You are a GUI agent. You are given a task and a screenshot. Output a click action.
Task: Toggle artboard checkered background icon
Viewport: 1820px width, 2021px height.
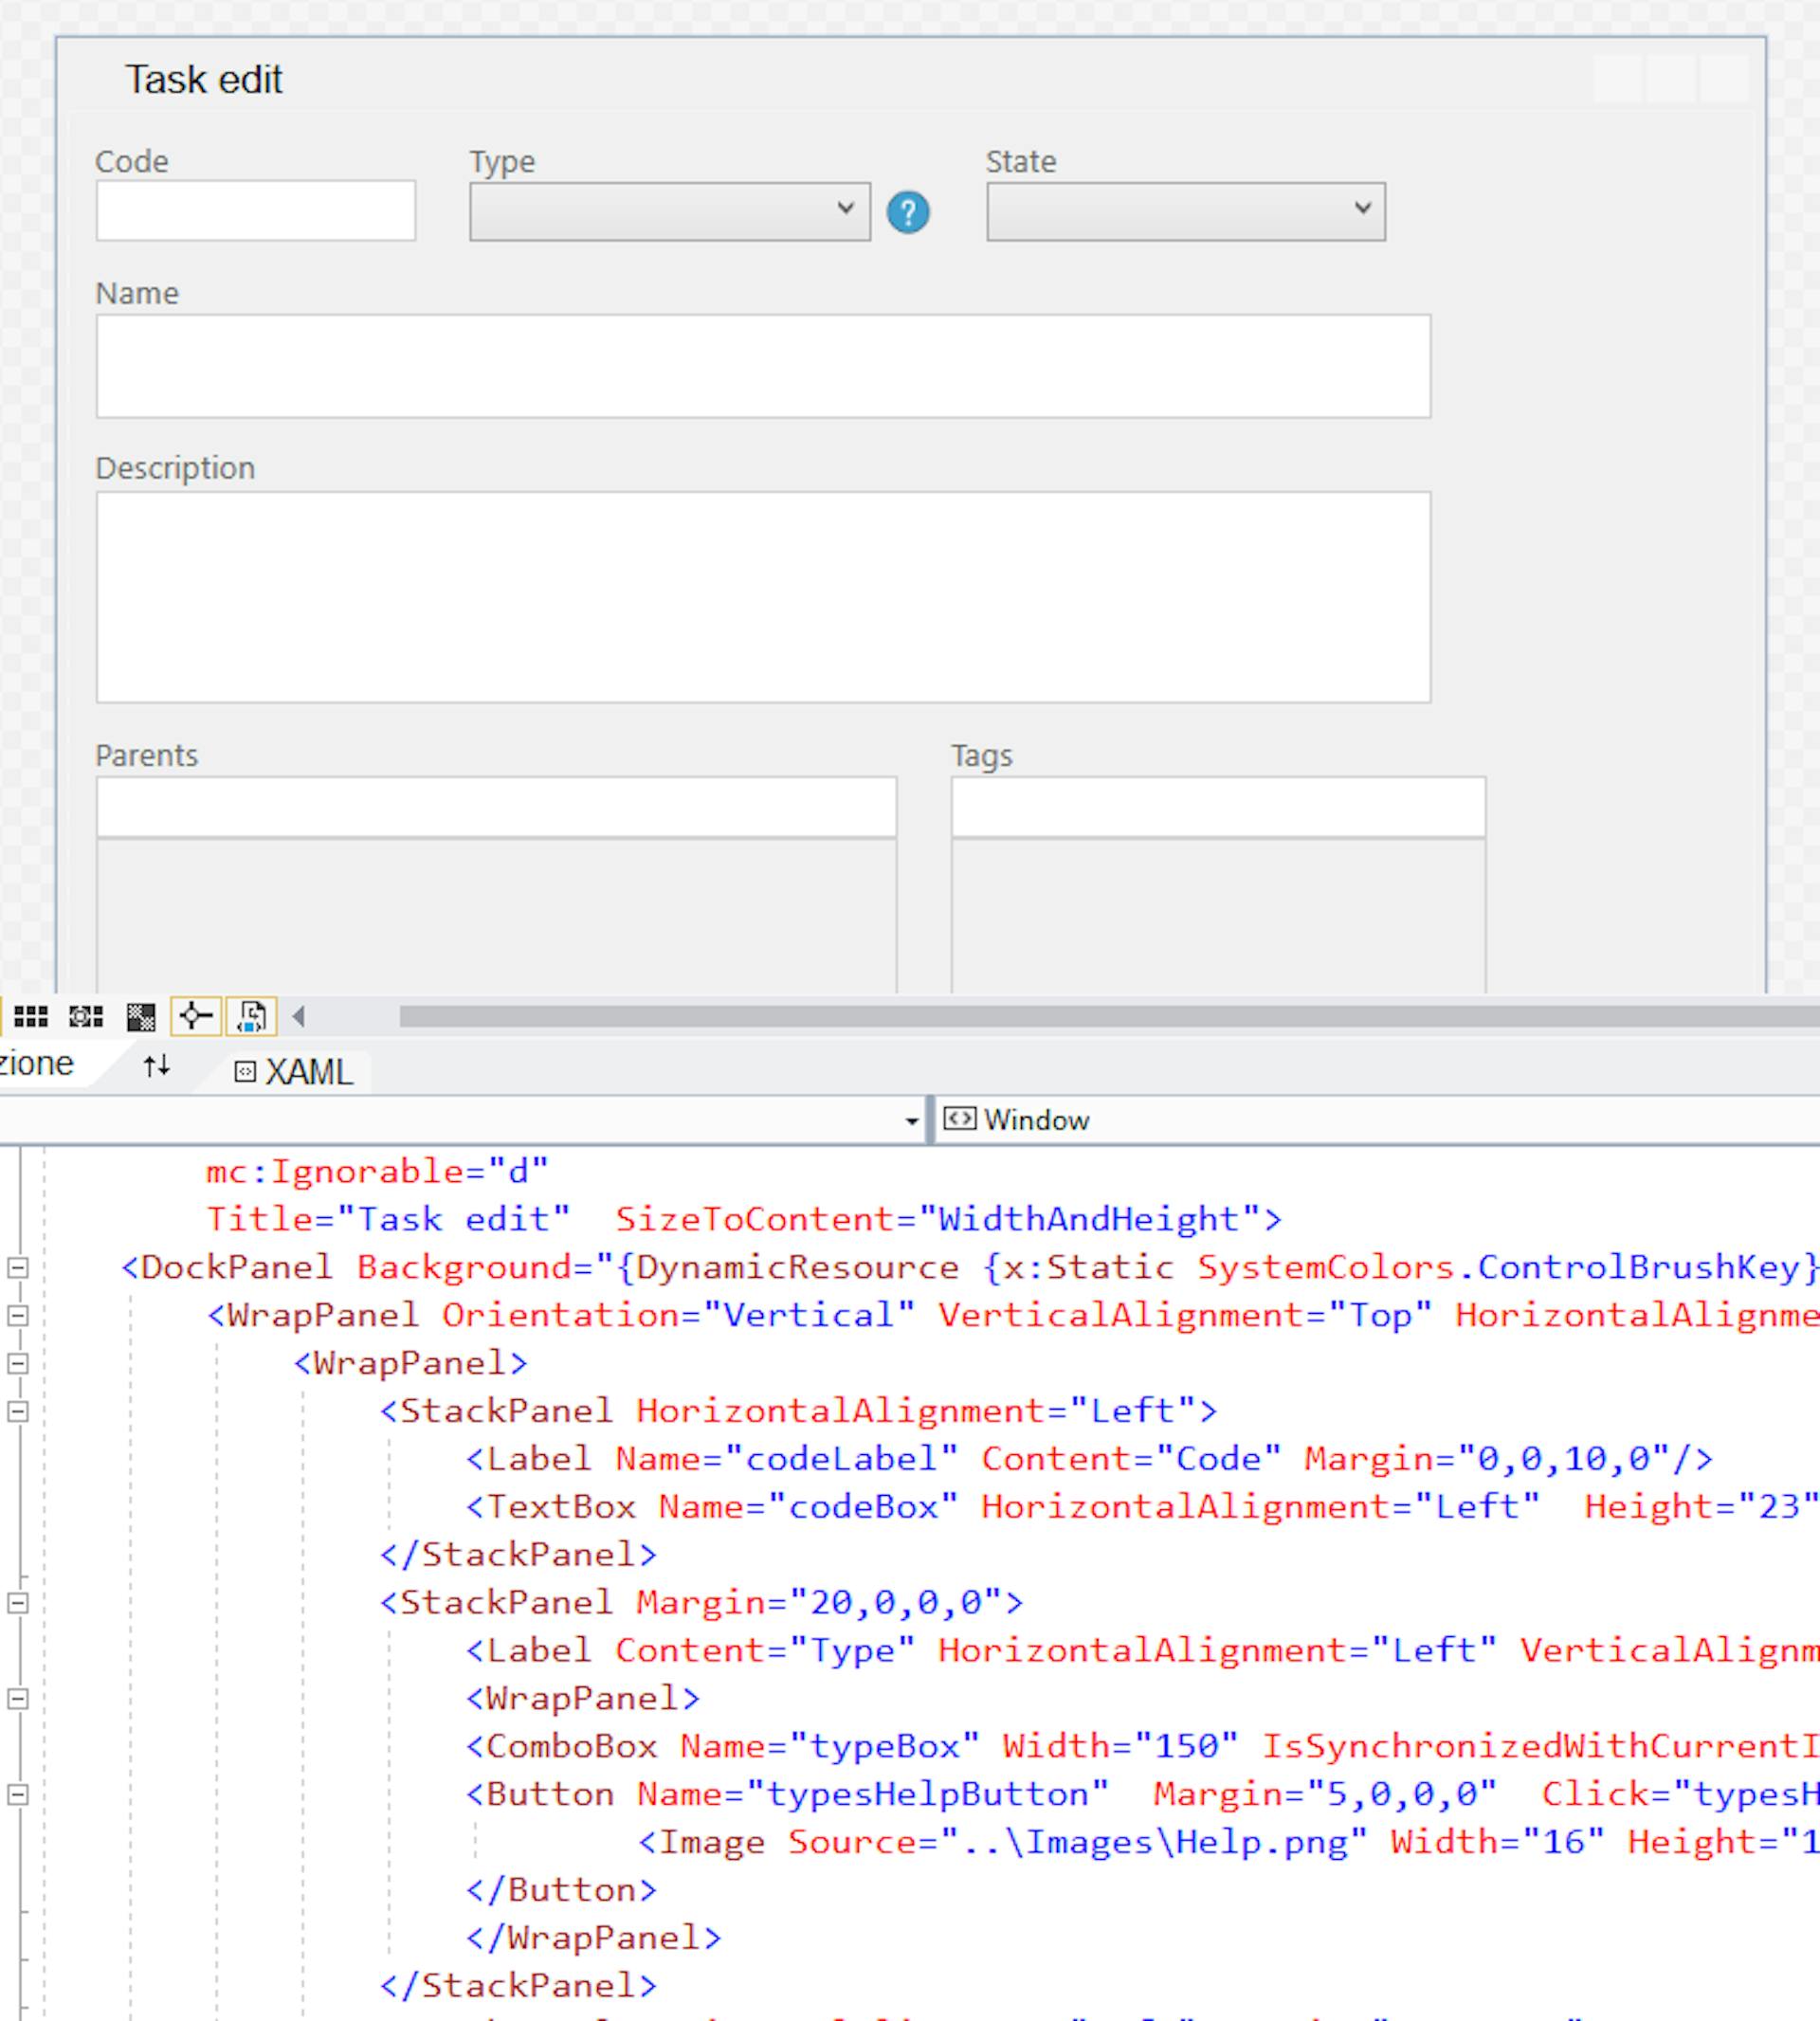tap(141, 1017)
